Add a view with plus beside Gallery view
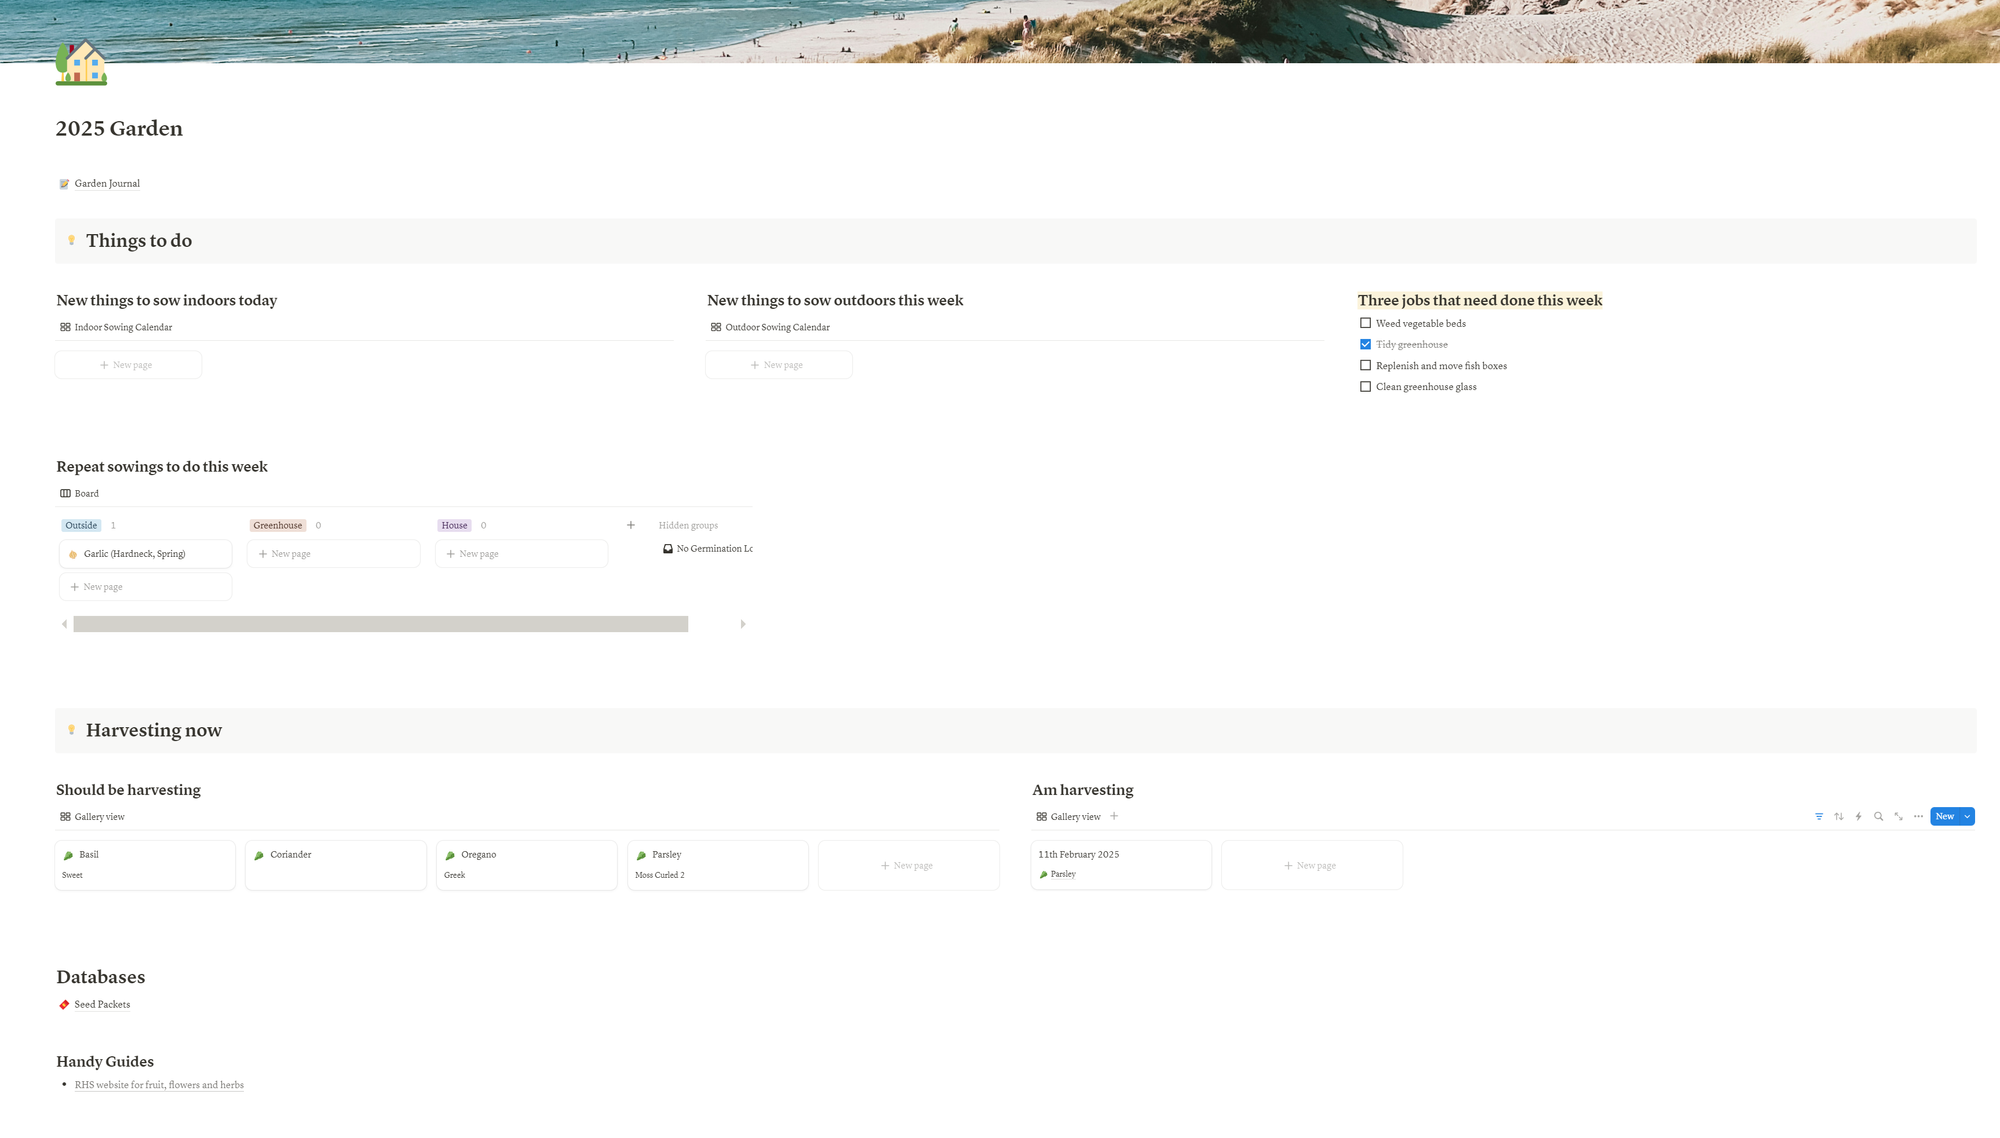The height and width of the screenshot is (1138, 2000). [x=1114, y=817]
